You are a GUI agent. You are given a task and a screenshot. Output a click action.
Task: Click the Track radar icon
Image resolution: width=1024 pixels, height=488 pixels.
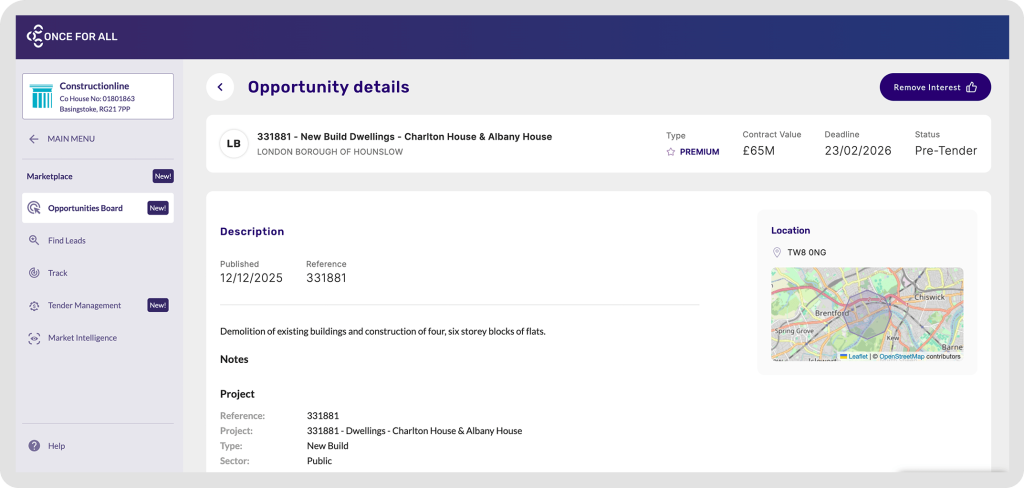click(x=34, y=273)
